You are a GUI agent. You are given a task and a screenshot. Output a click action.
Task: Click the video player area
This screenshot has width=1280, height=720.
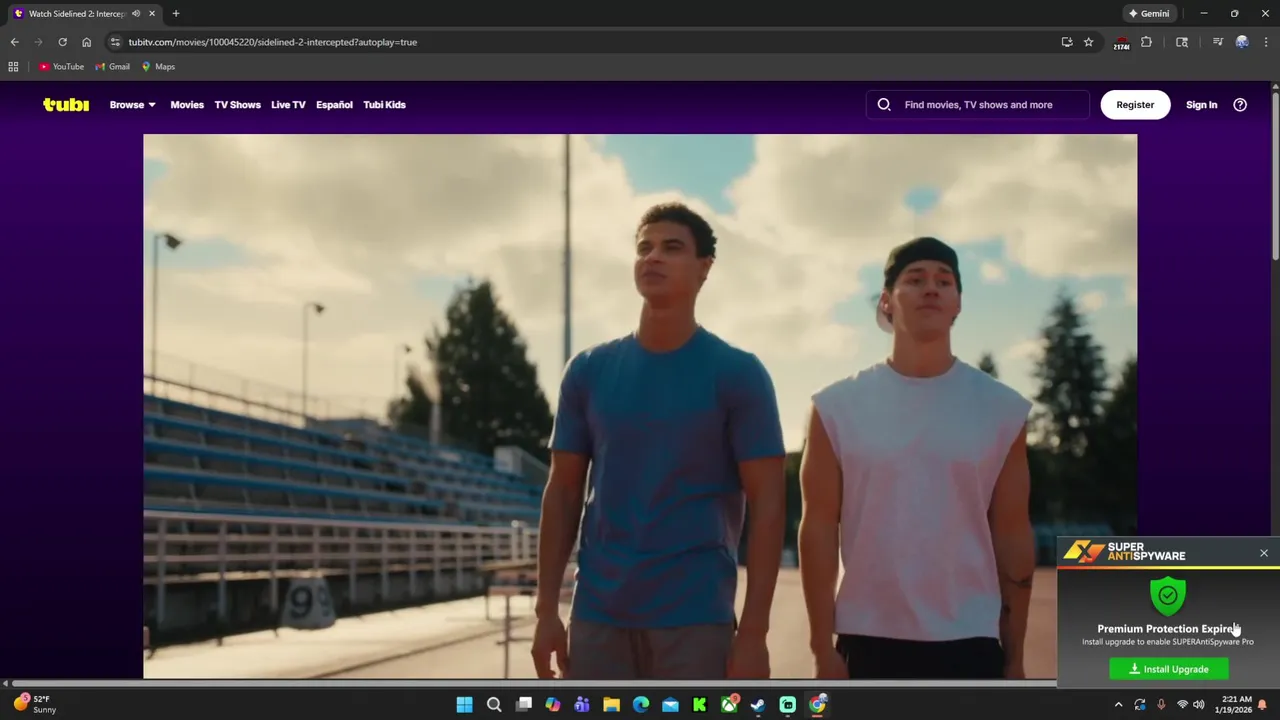640,406
